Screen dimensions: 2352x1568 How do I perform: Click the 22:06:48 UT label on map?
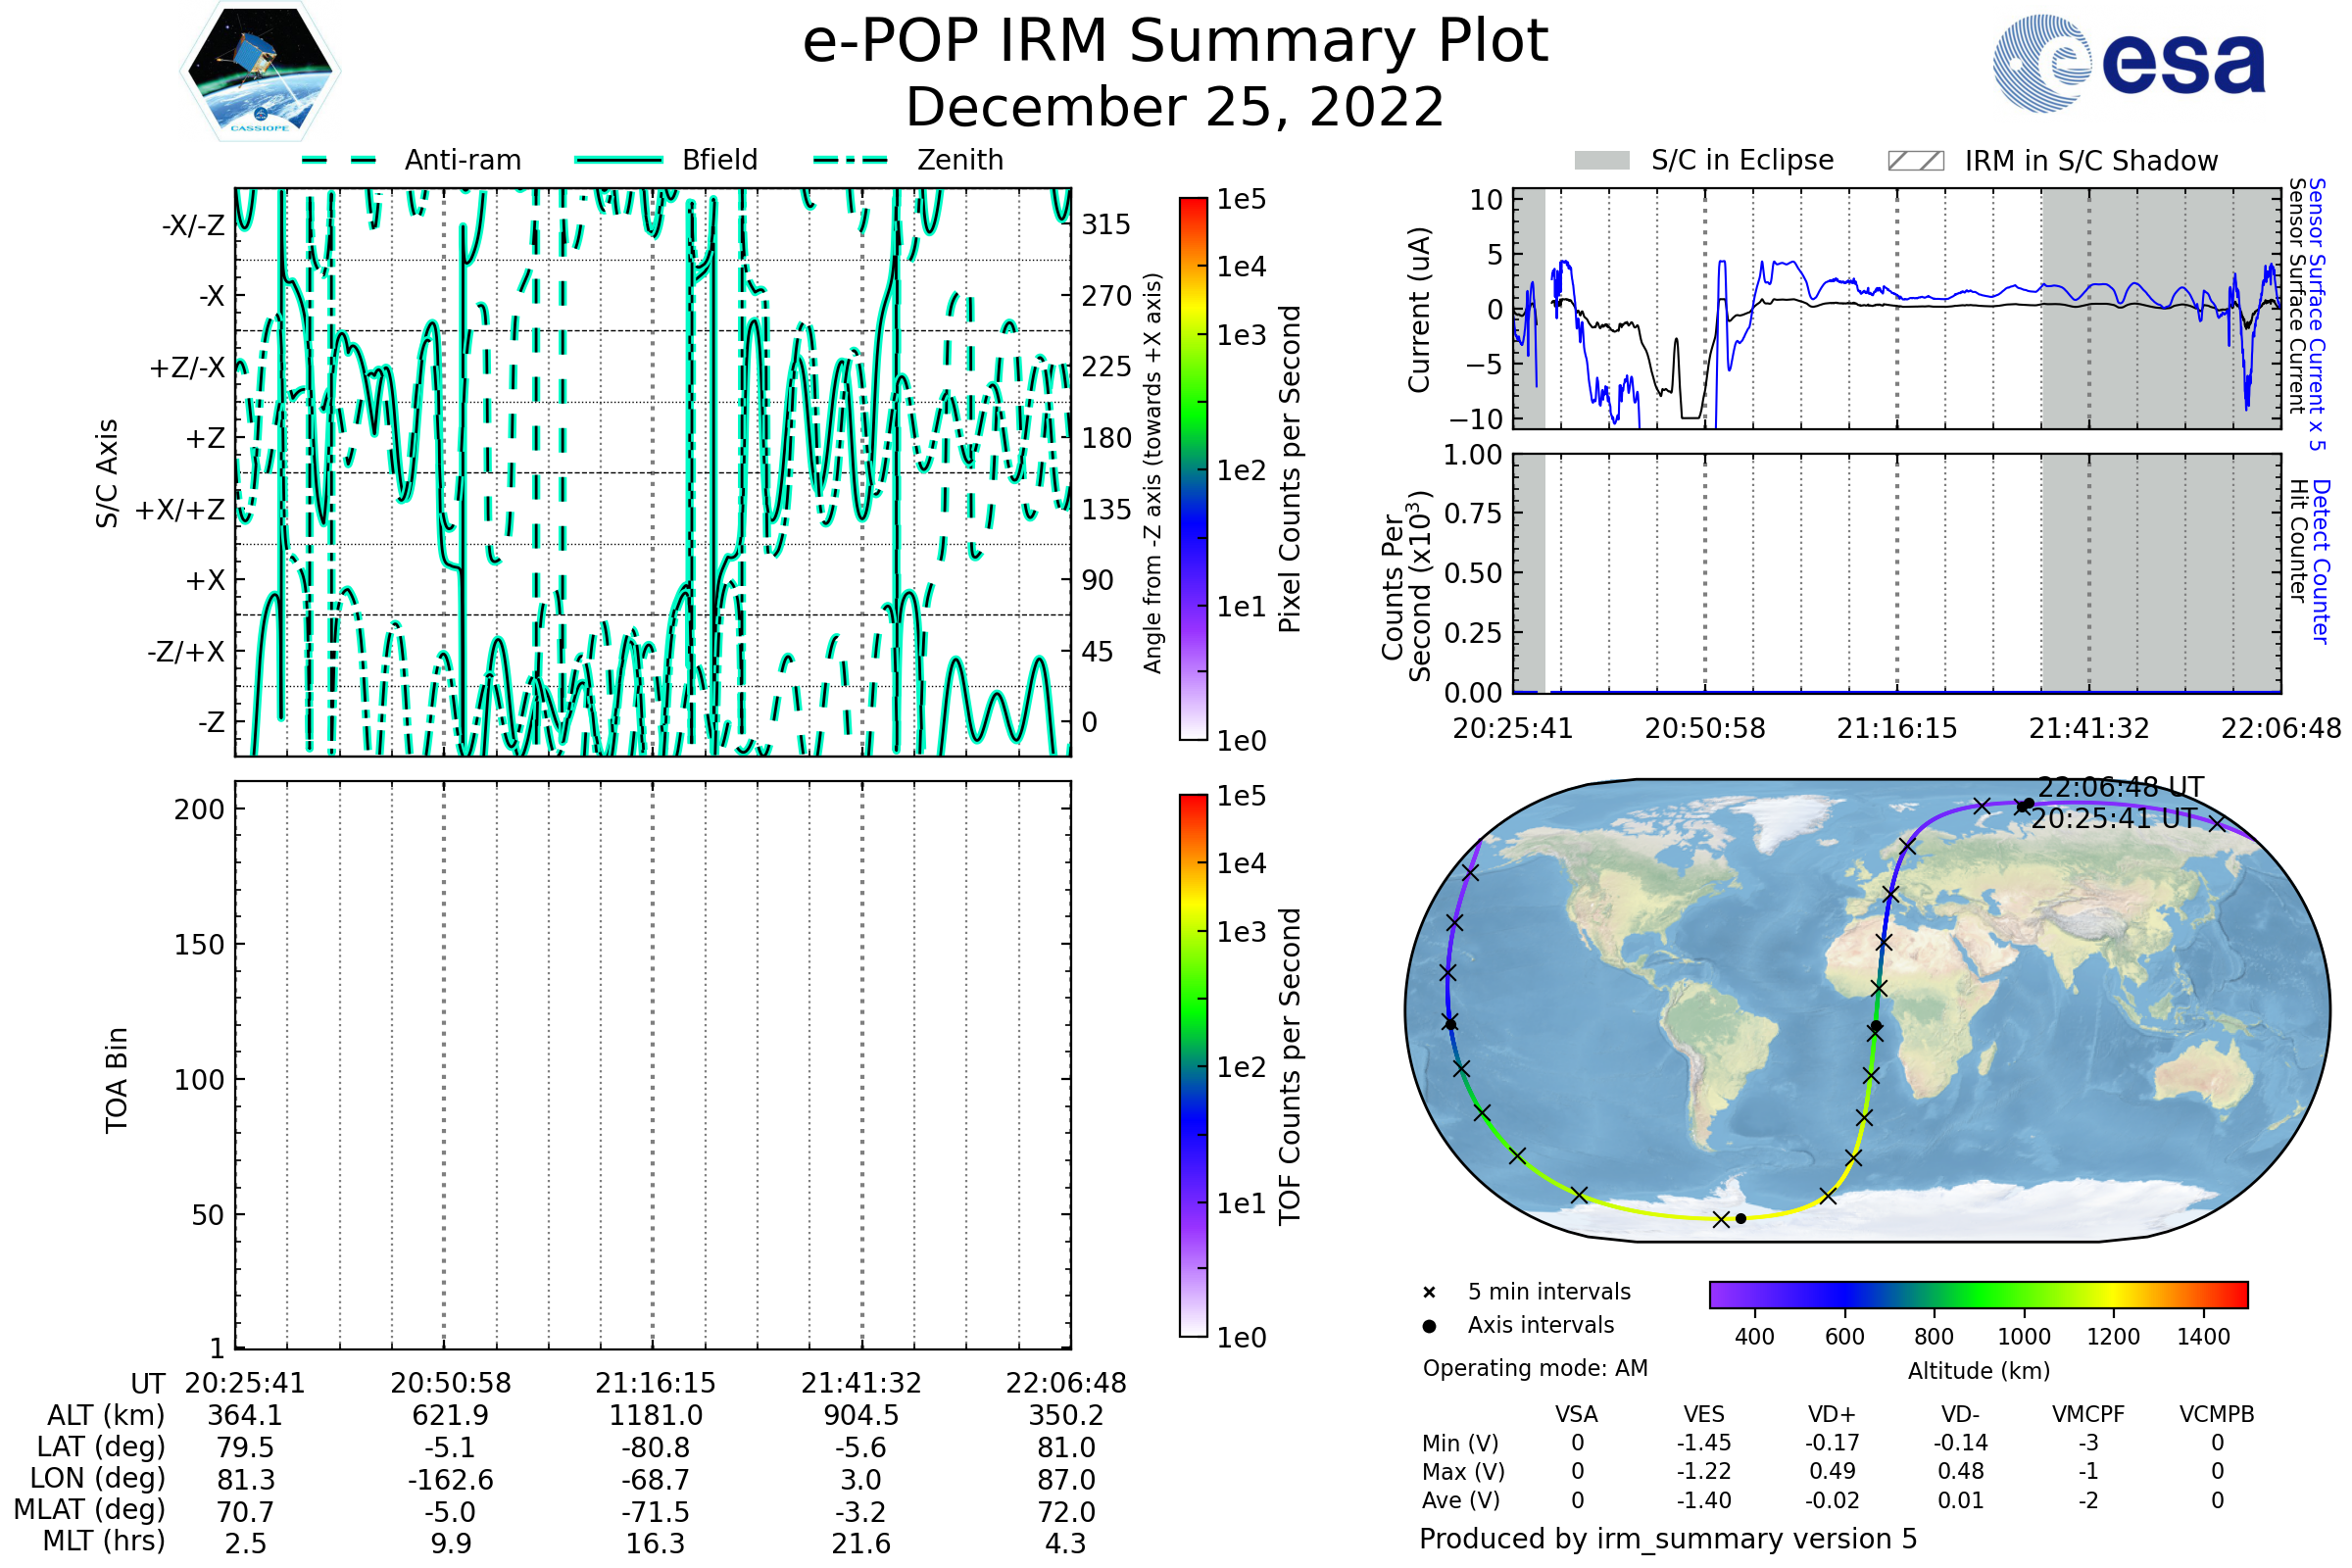[2120, 787]
